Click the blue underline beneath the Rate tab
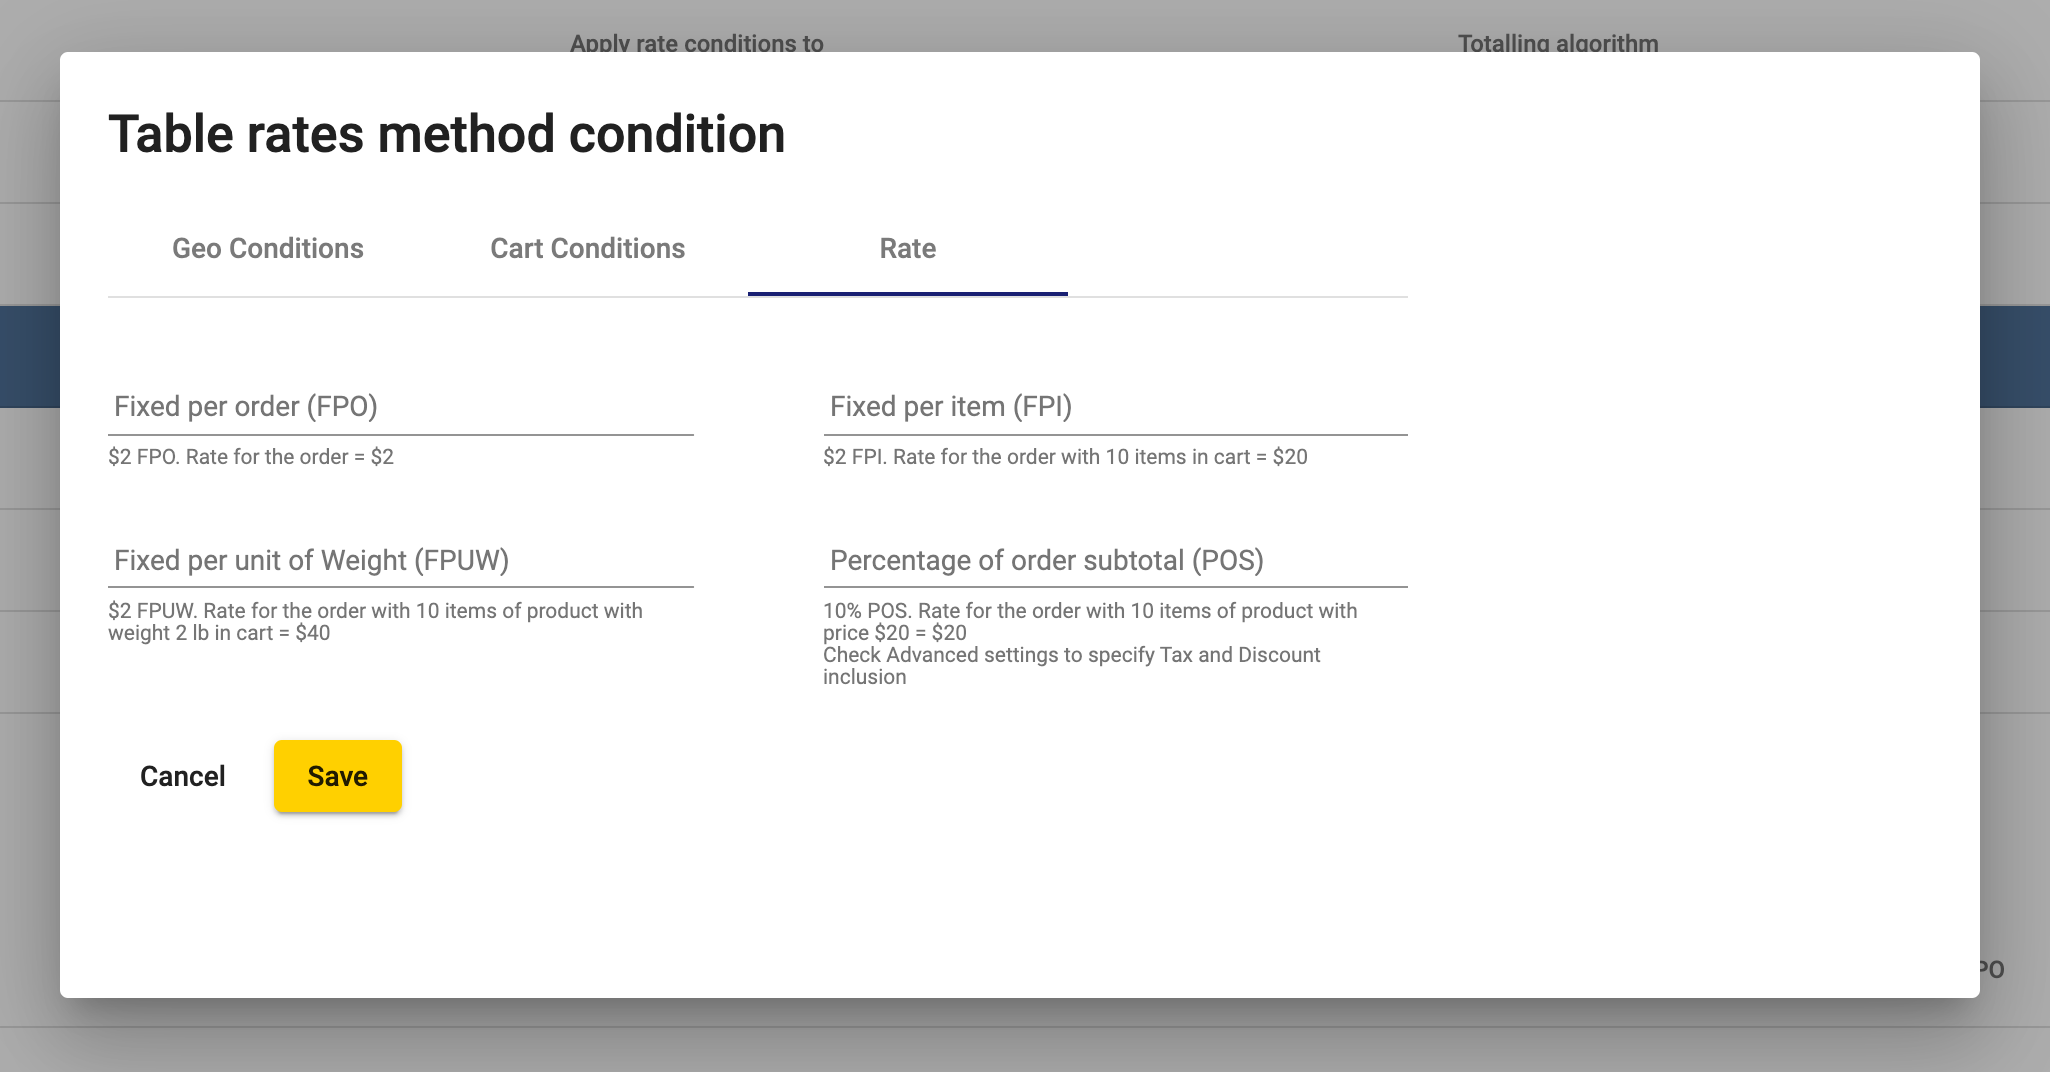Screen dimensions: 2050x1072 [907, 294]
